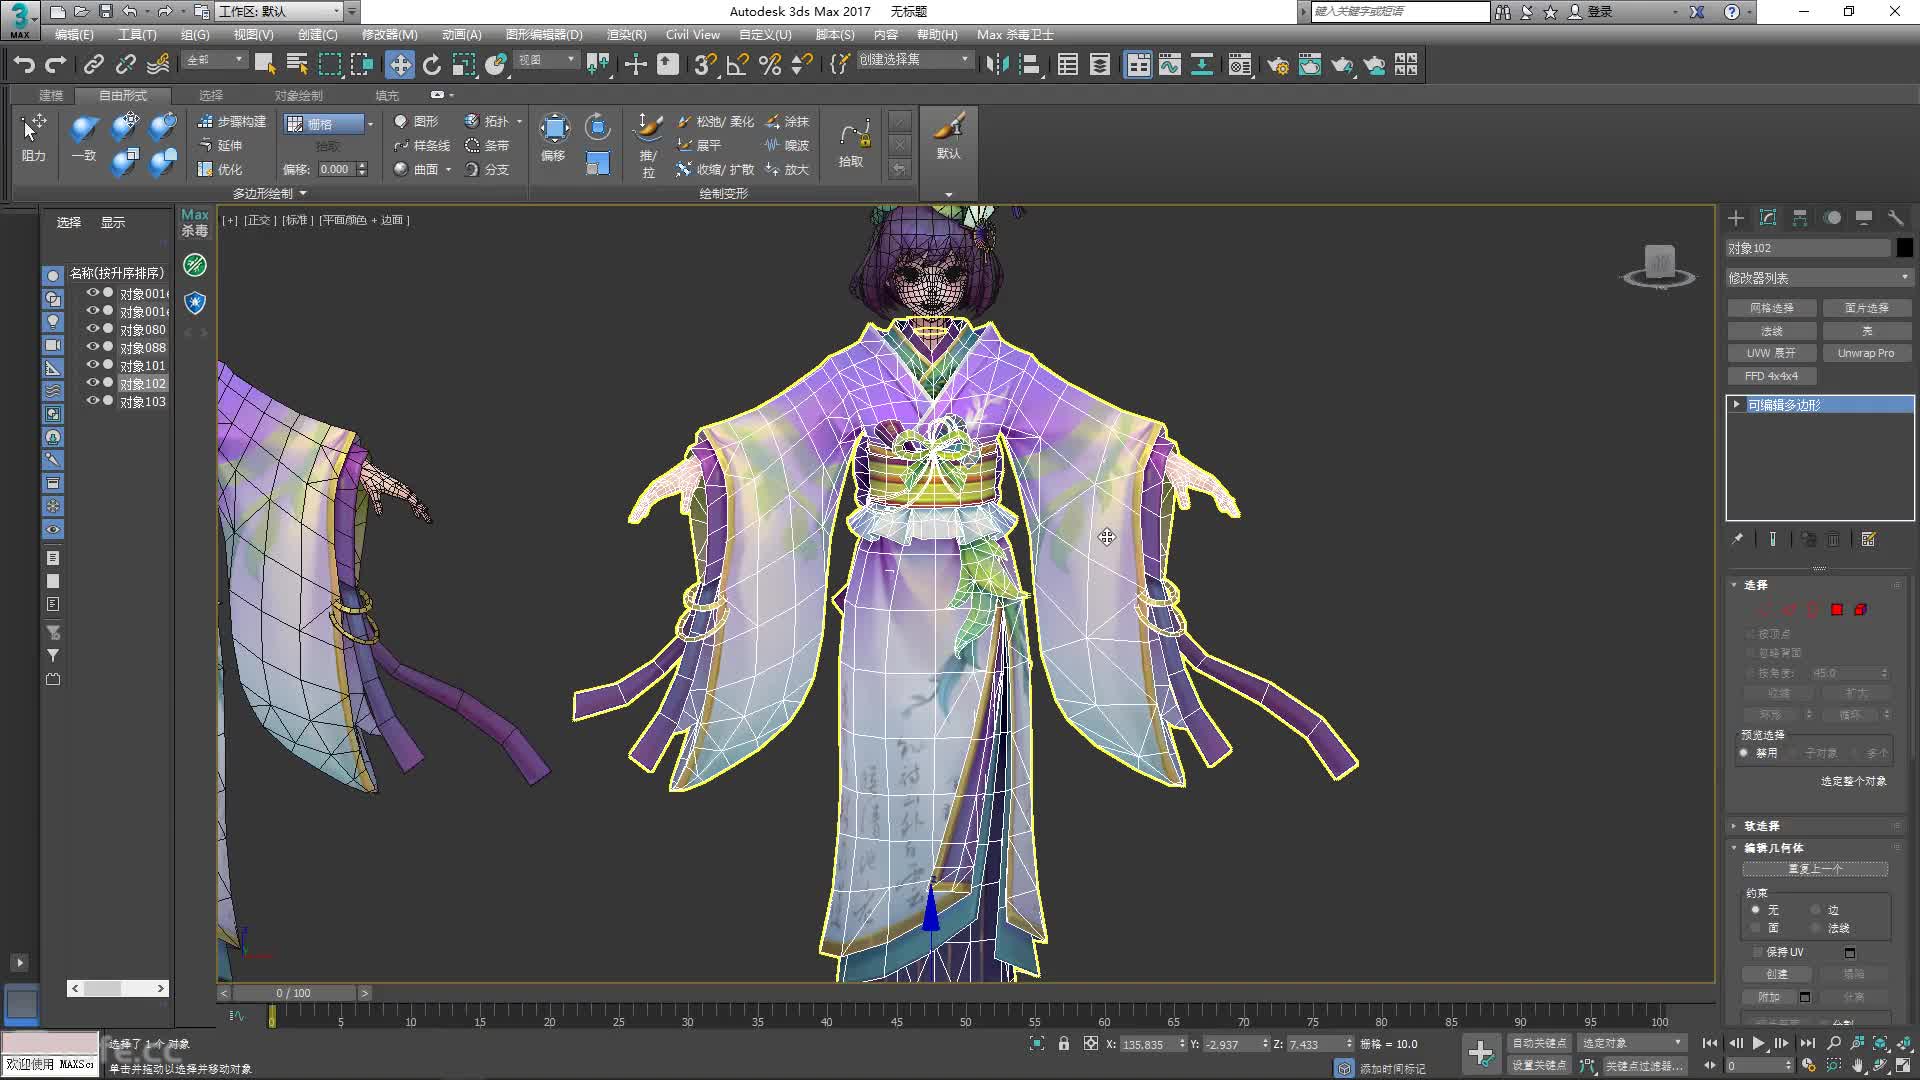The width and height of the screenshot is (1920, 1080).
Task: Click the Offset (偏移) paint deform icon
Action: [x=554, y=137]
